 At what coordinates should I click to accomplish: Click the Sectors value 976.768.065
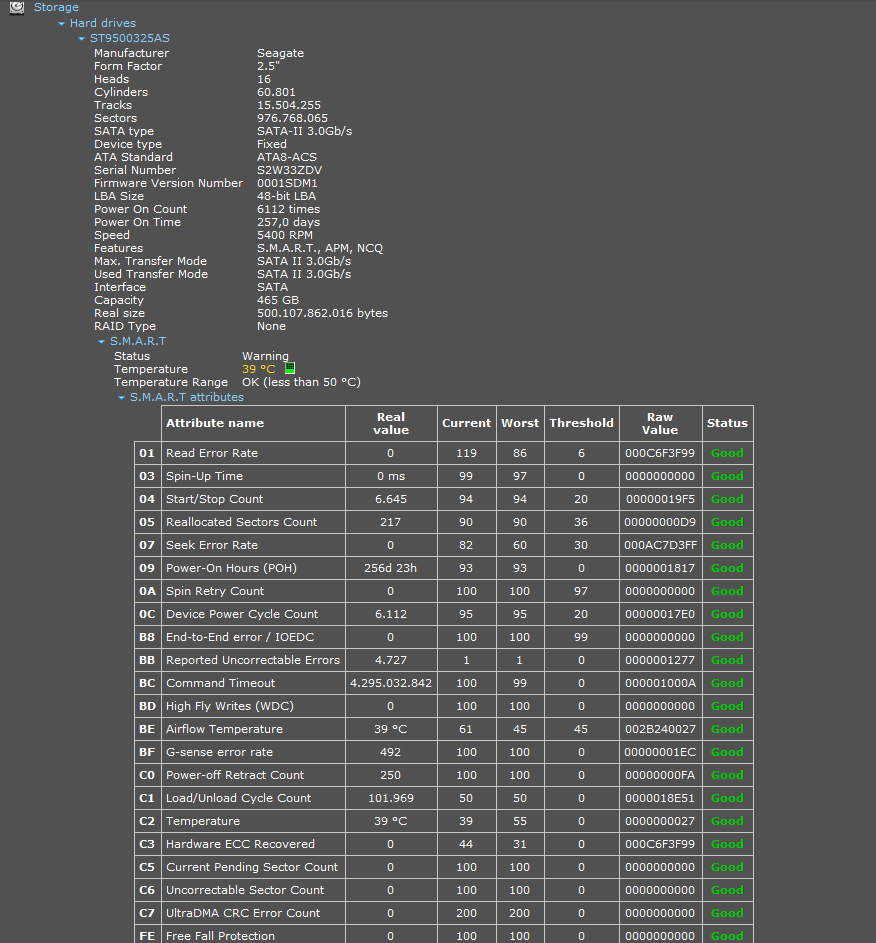[x=292, y=118]
